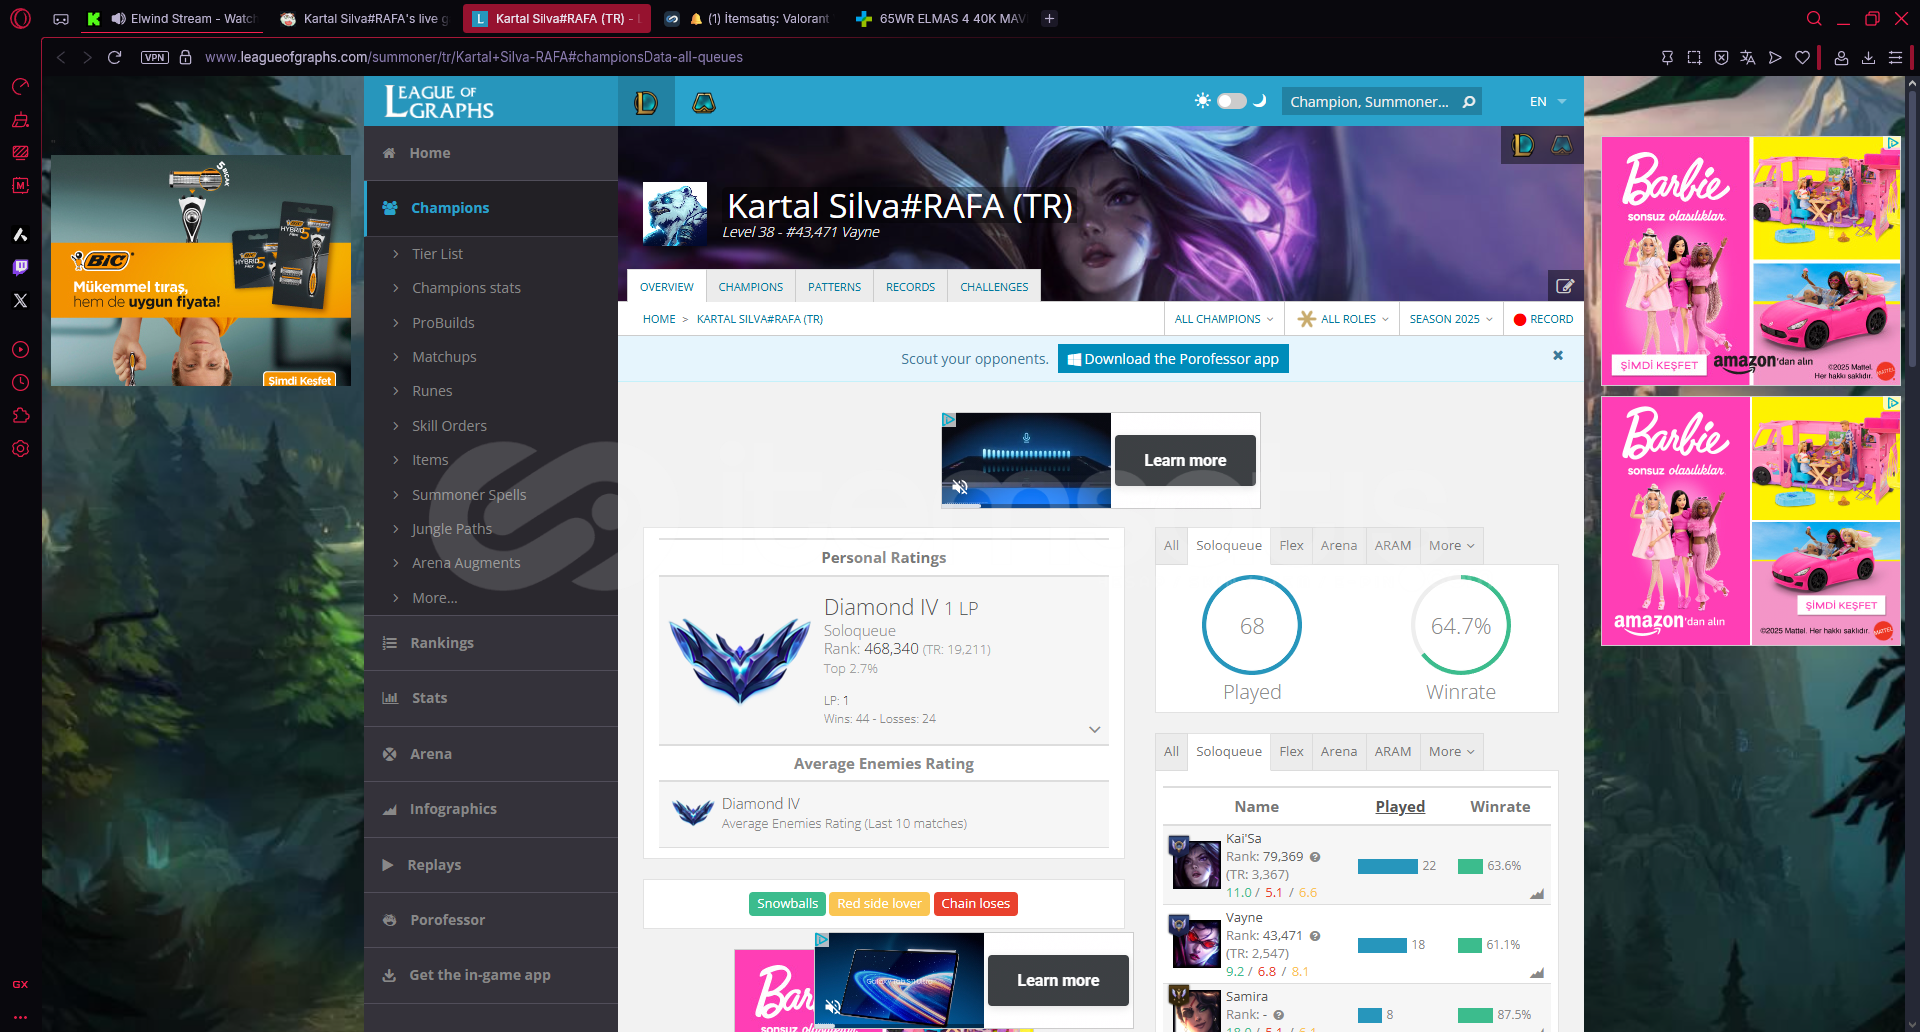This screenshot has height=1032, width=1920.
Task: Click the Champion, Summoner search field
Action: point(1368,102)
